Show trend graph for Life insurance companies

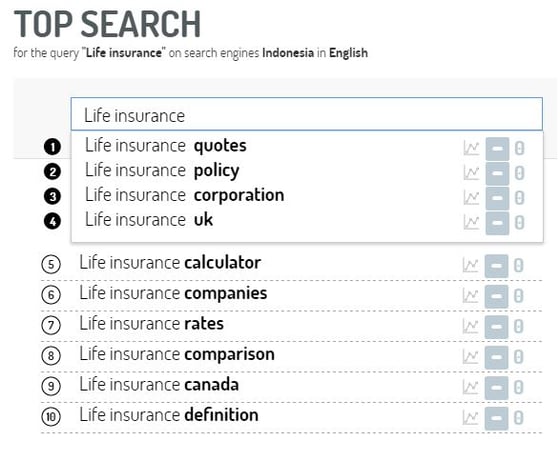(x=470, y=296)
